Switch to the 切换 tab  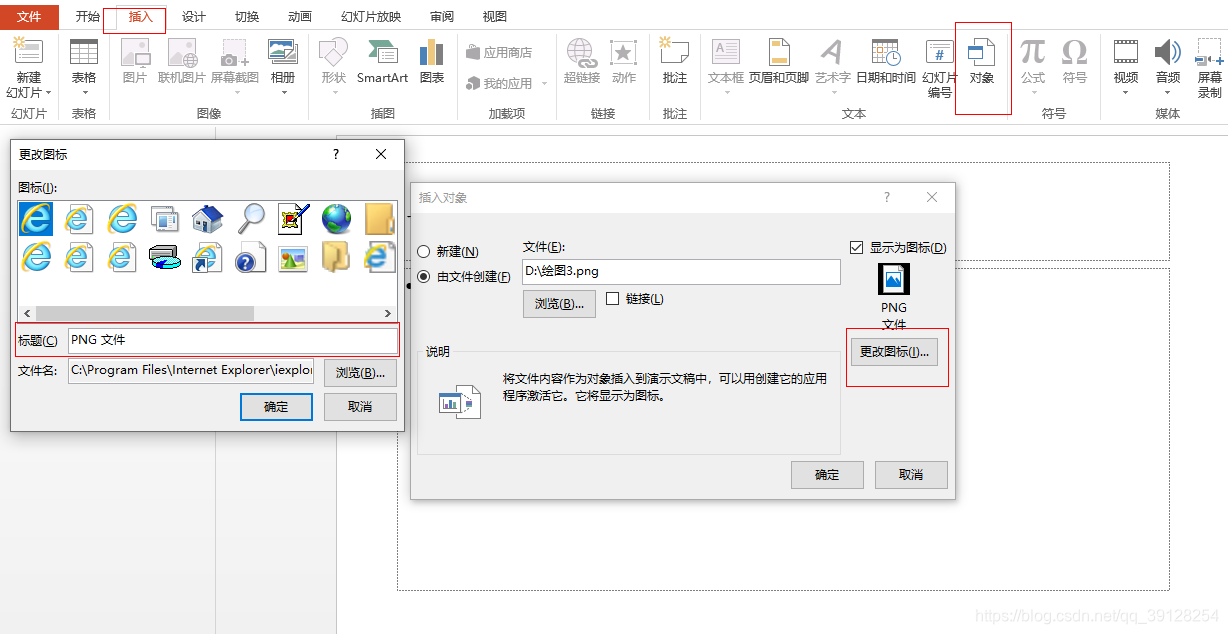[x=247, y=17]
